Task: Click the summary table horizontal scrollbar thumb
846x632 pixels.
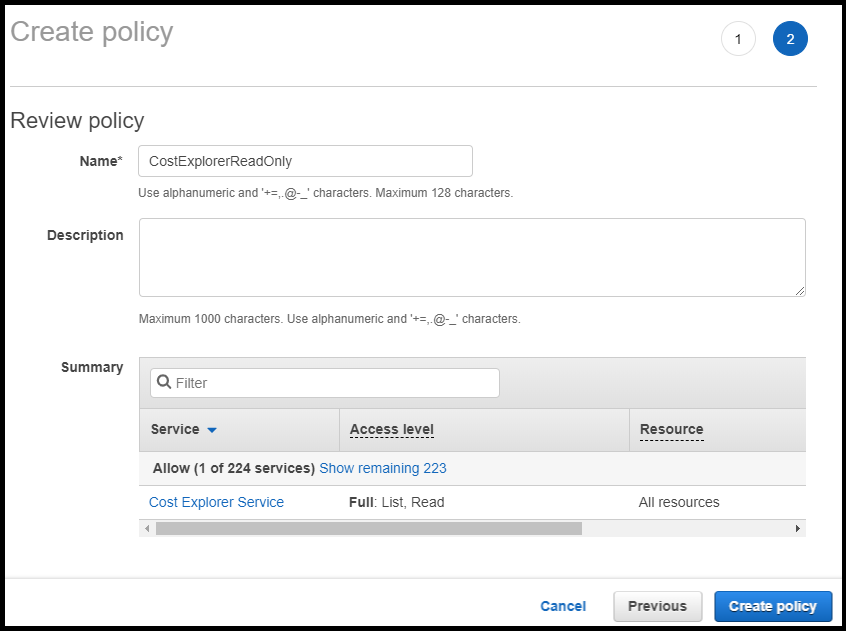Action: point(368,528)
